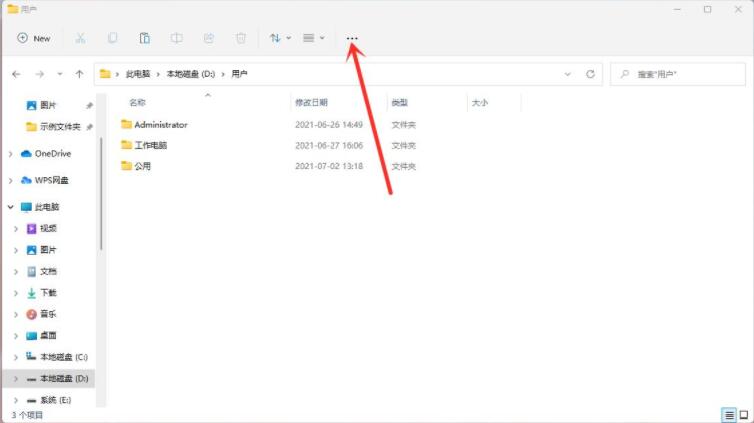The width and height of the screenshot is (754, 423).
Task: Open the View layout dropdown
Action: point(314,38)
